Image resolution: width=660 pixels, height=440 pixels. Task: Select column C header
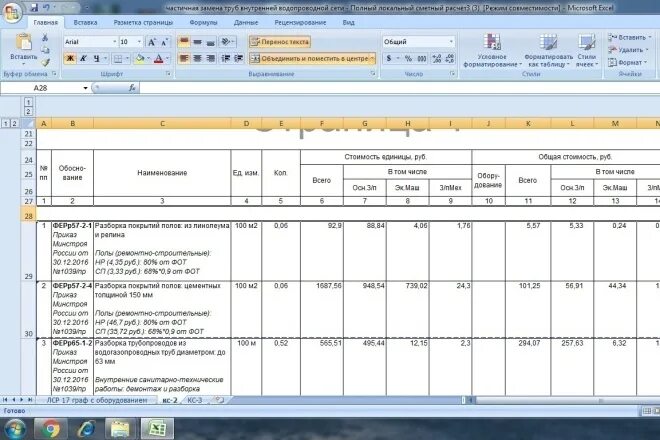point(162,123)
